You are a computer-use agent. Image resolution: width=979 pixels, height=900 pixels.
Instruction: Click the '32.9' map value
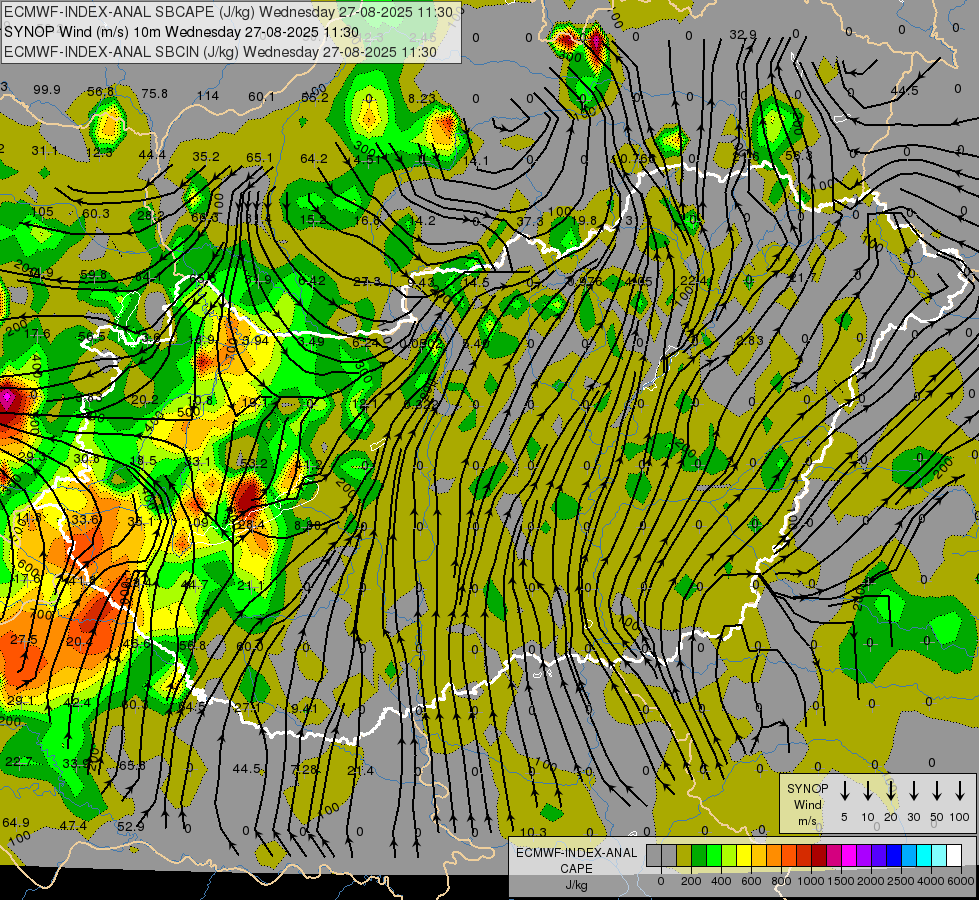click(743, 34)
